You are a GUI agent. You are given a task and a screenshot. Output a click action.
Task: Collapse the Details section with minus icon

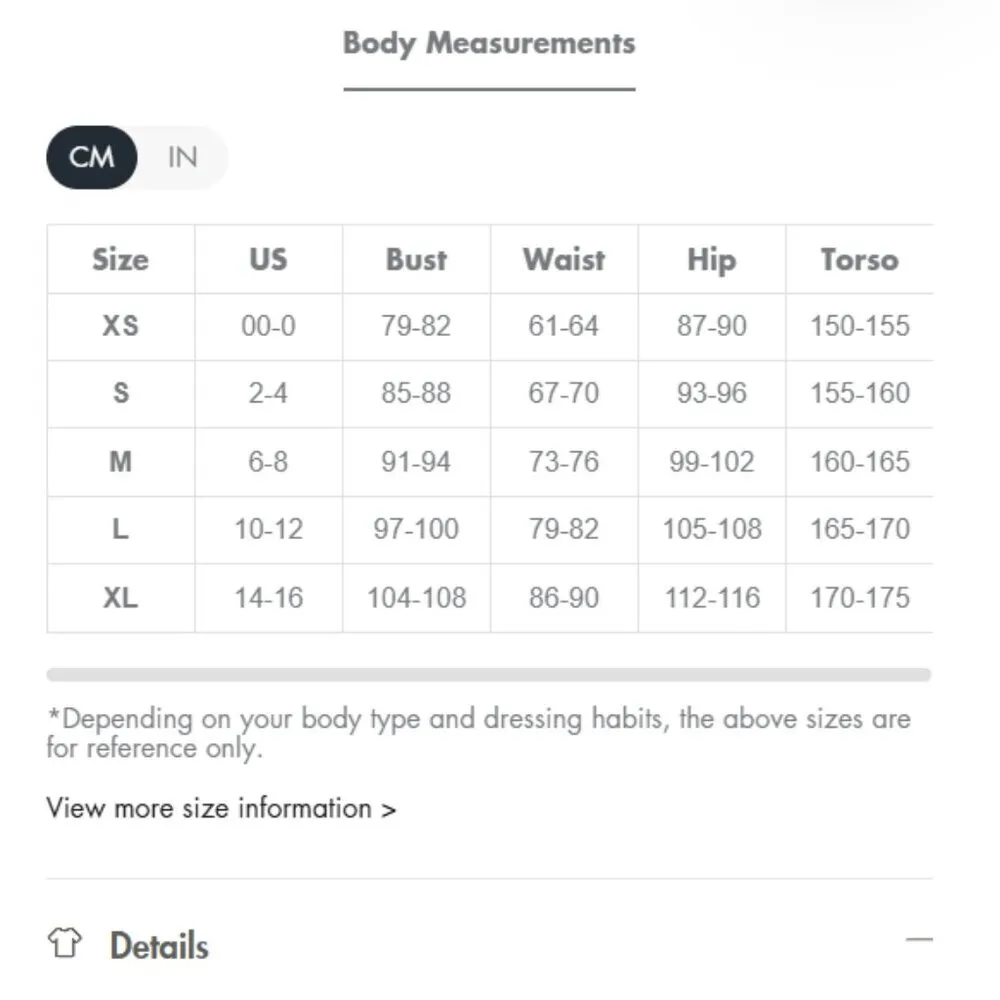tap(918, 941)
